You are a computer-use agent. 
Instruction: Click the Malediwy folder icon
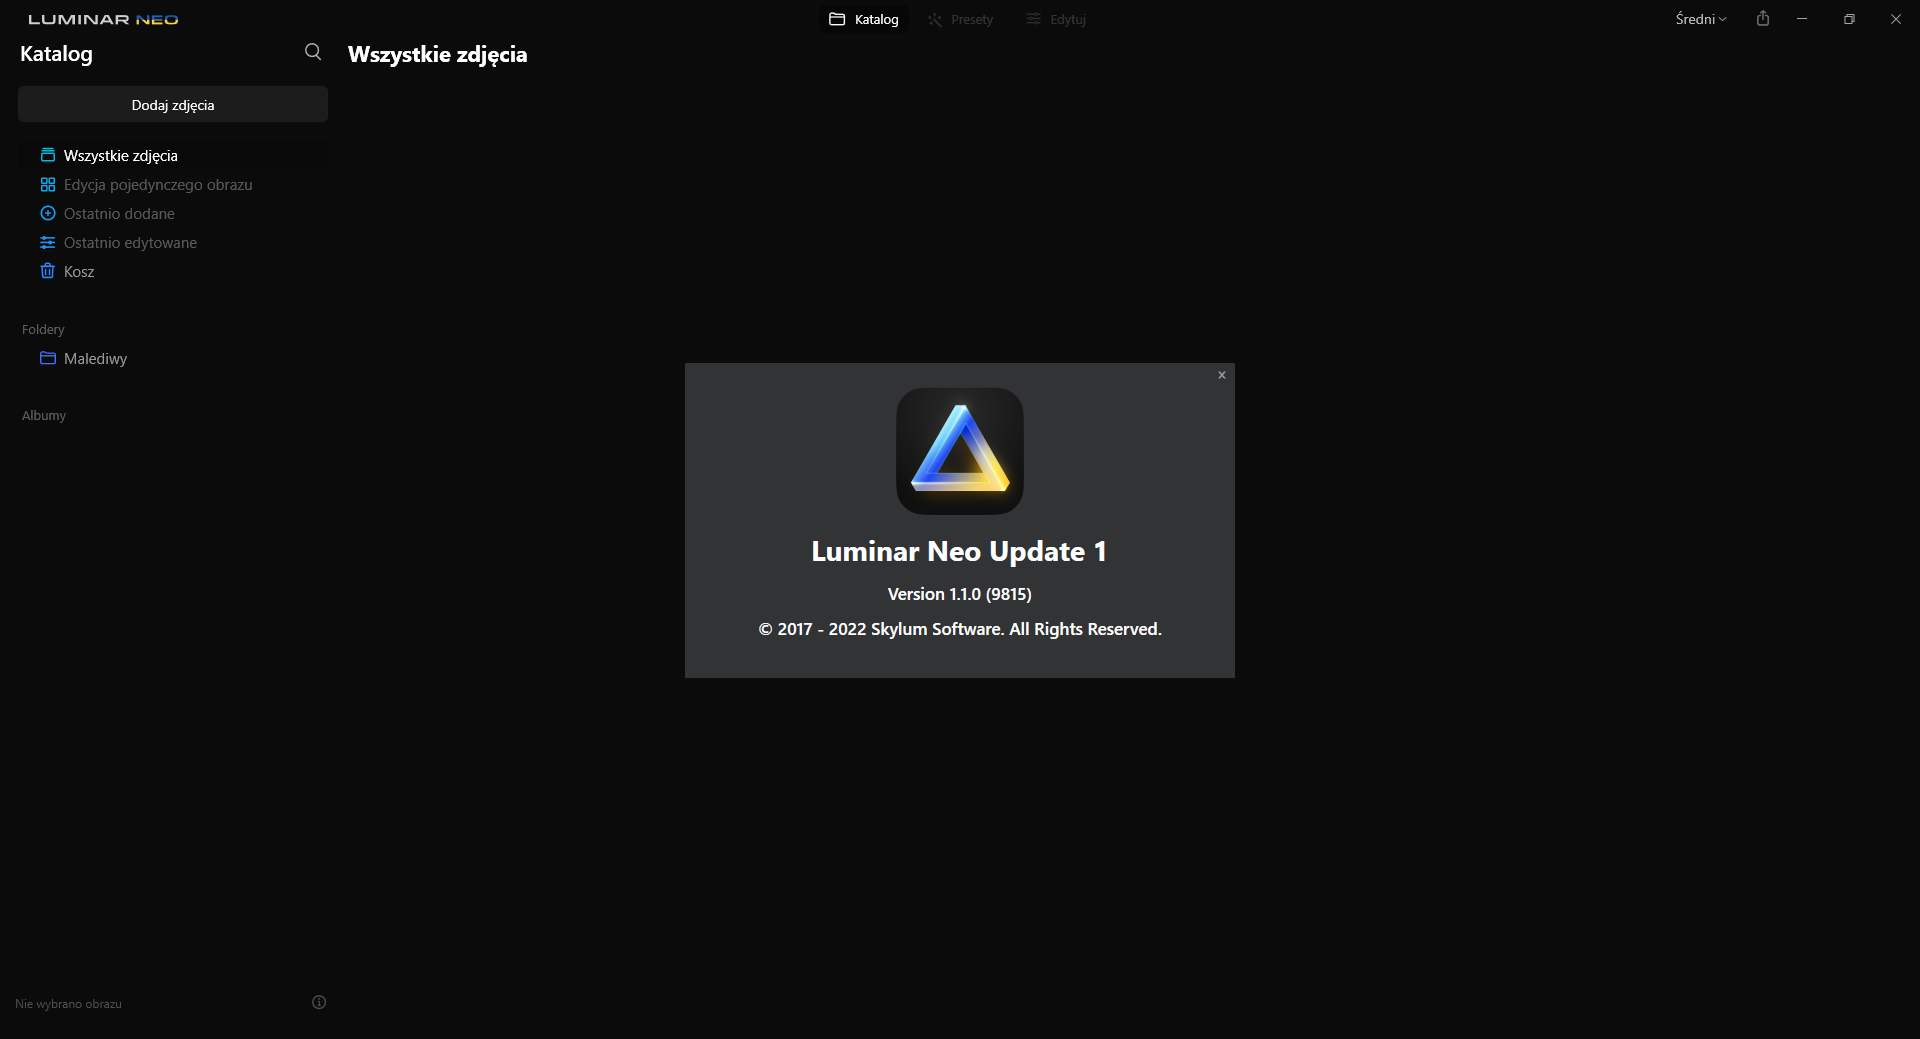(x=47, y=358)
